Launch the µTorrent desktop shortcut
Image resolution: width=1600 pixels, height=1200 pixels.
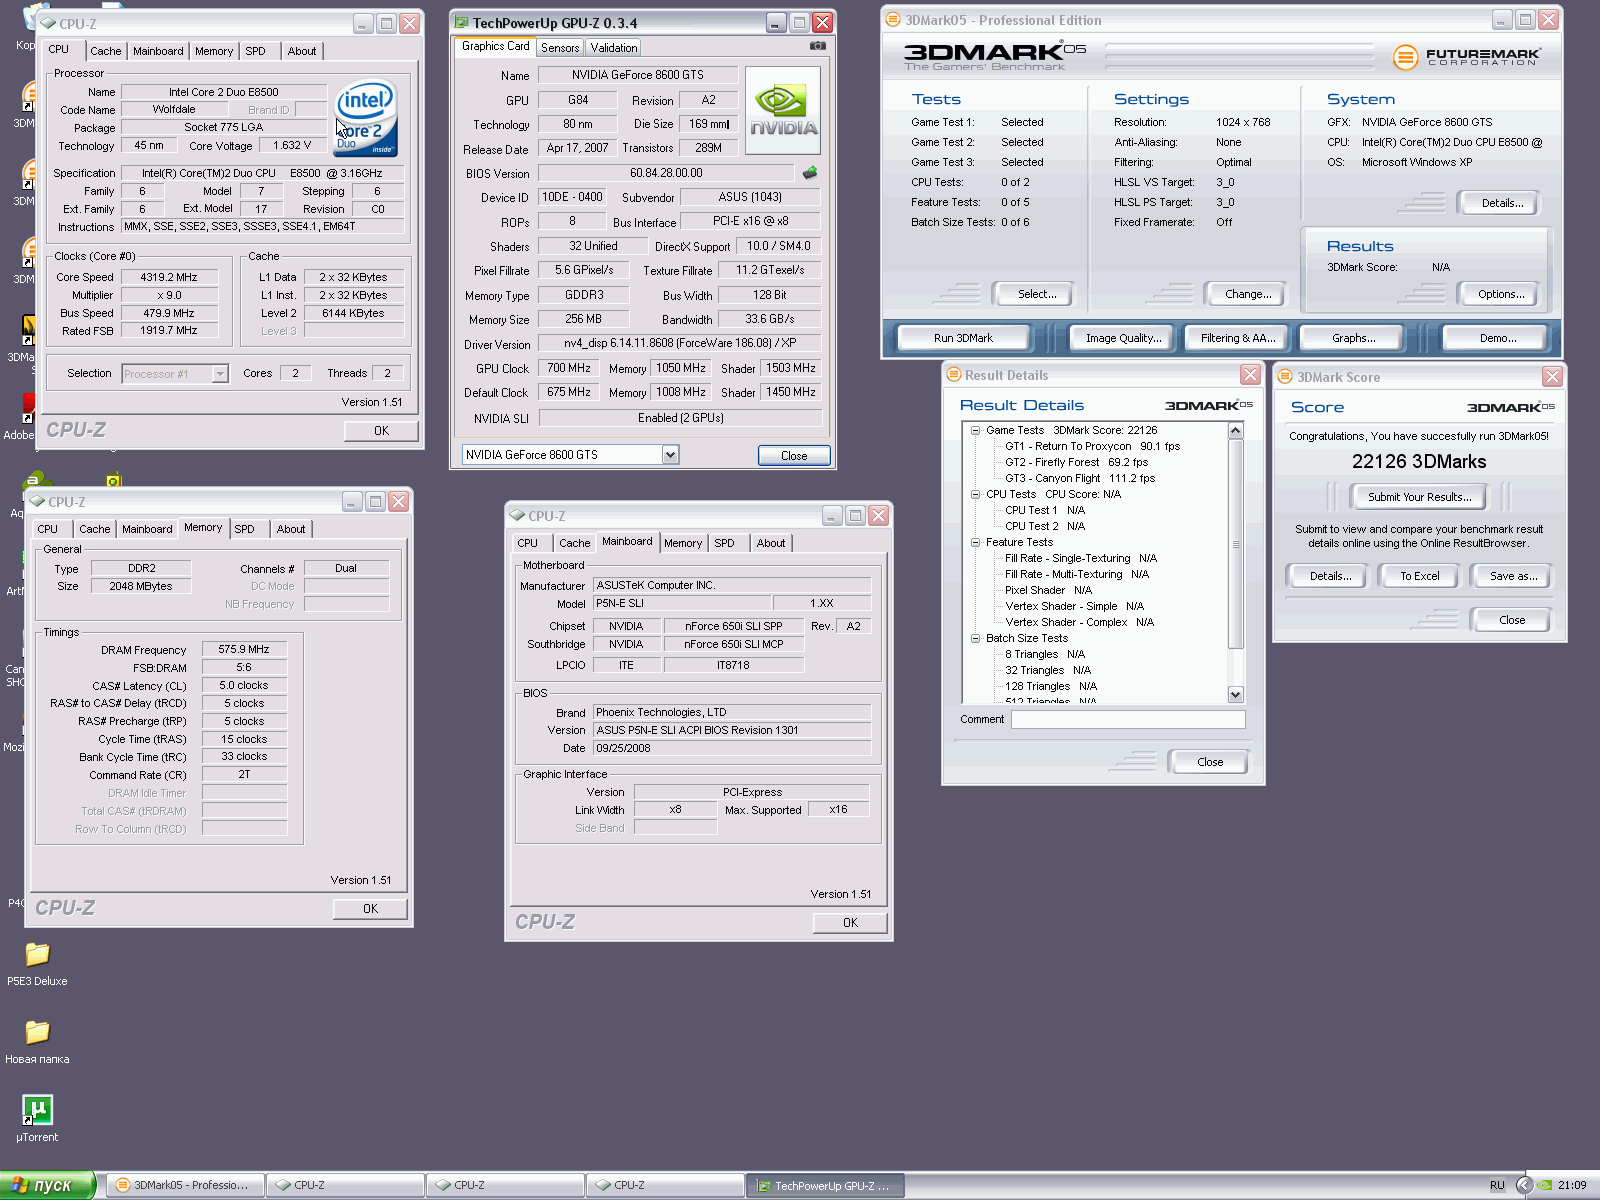click(x=37, y=1119)
